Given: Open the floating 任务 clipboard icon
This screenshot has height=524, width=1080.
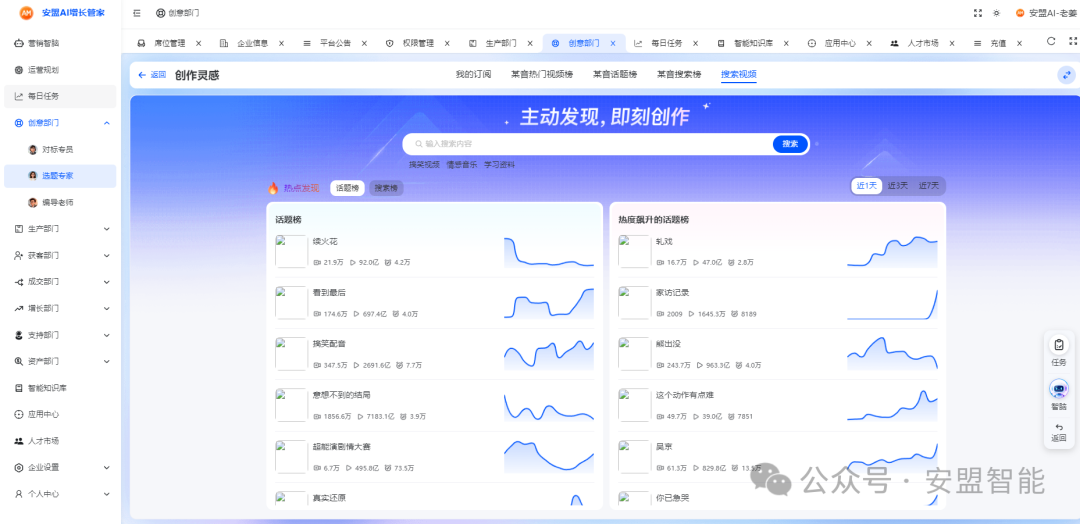Looking at the screenshot, I should [x=1059, y=344].
